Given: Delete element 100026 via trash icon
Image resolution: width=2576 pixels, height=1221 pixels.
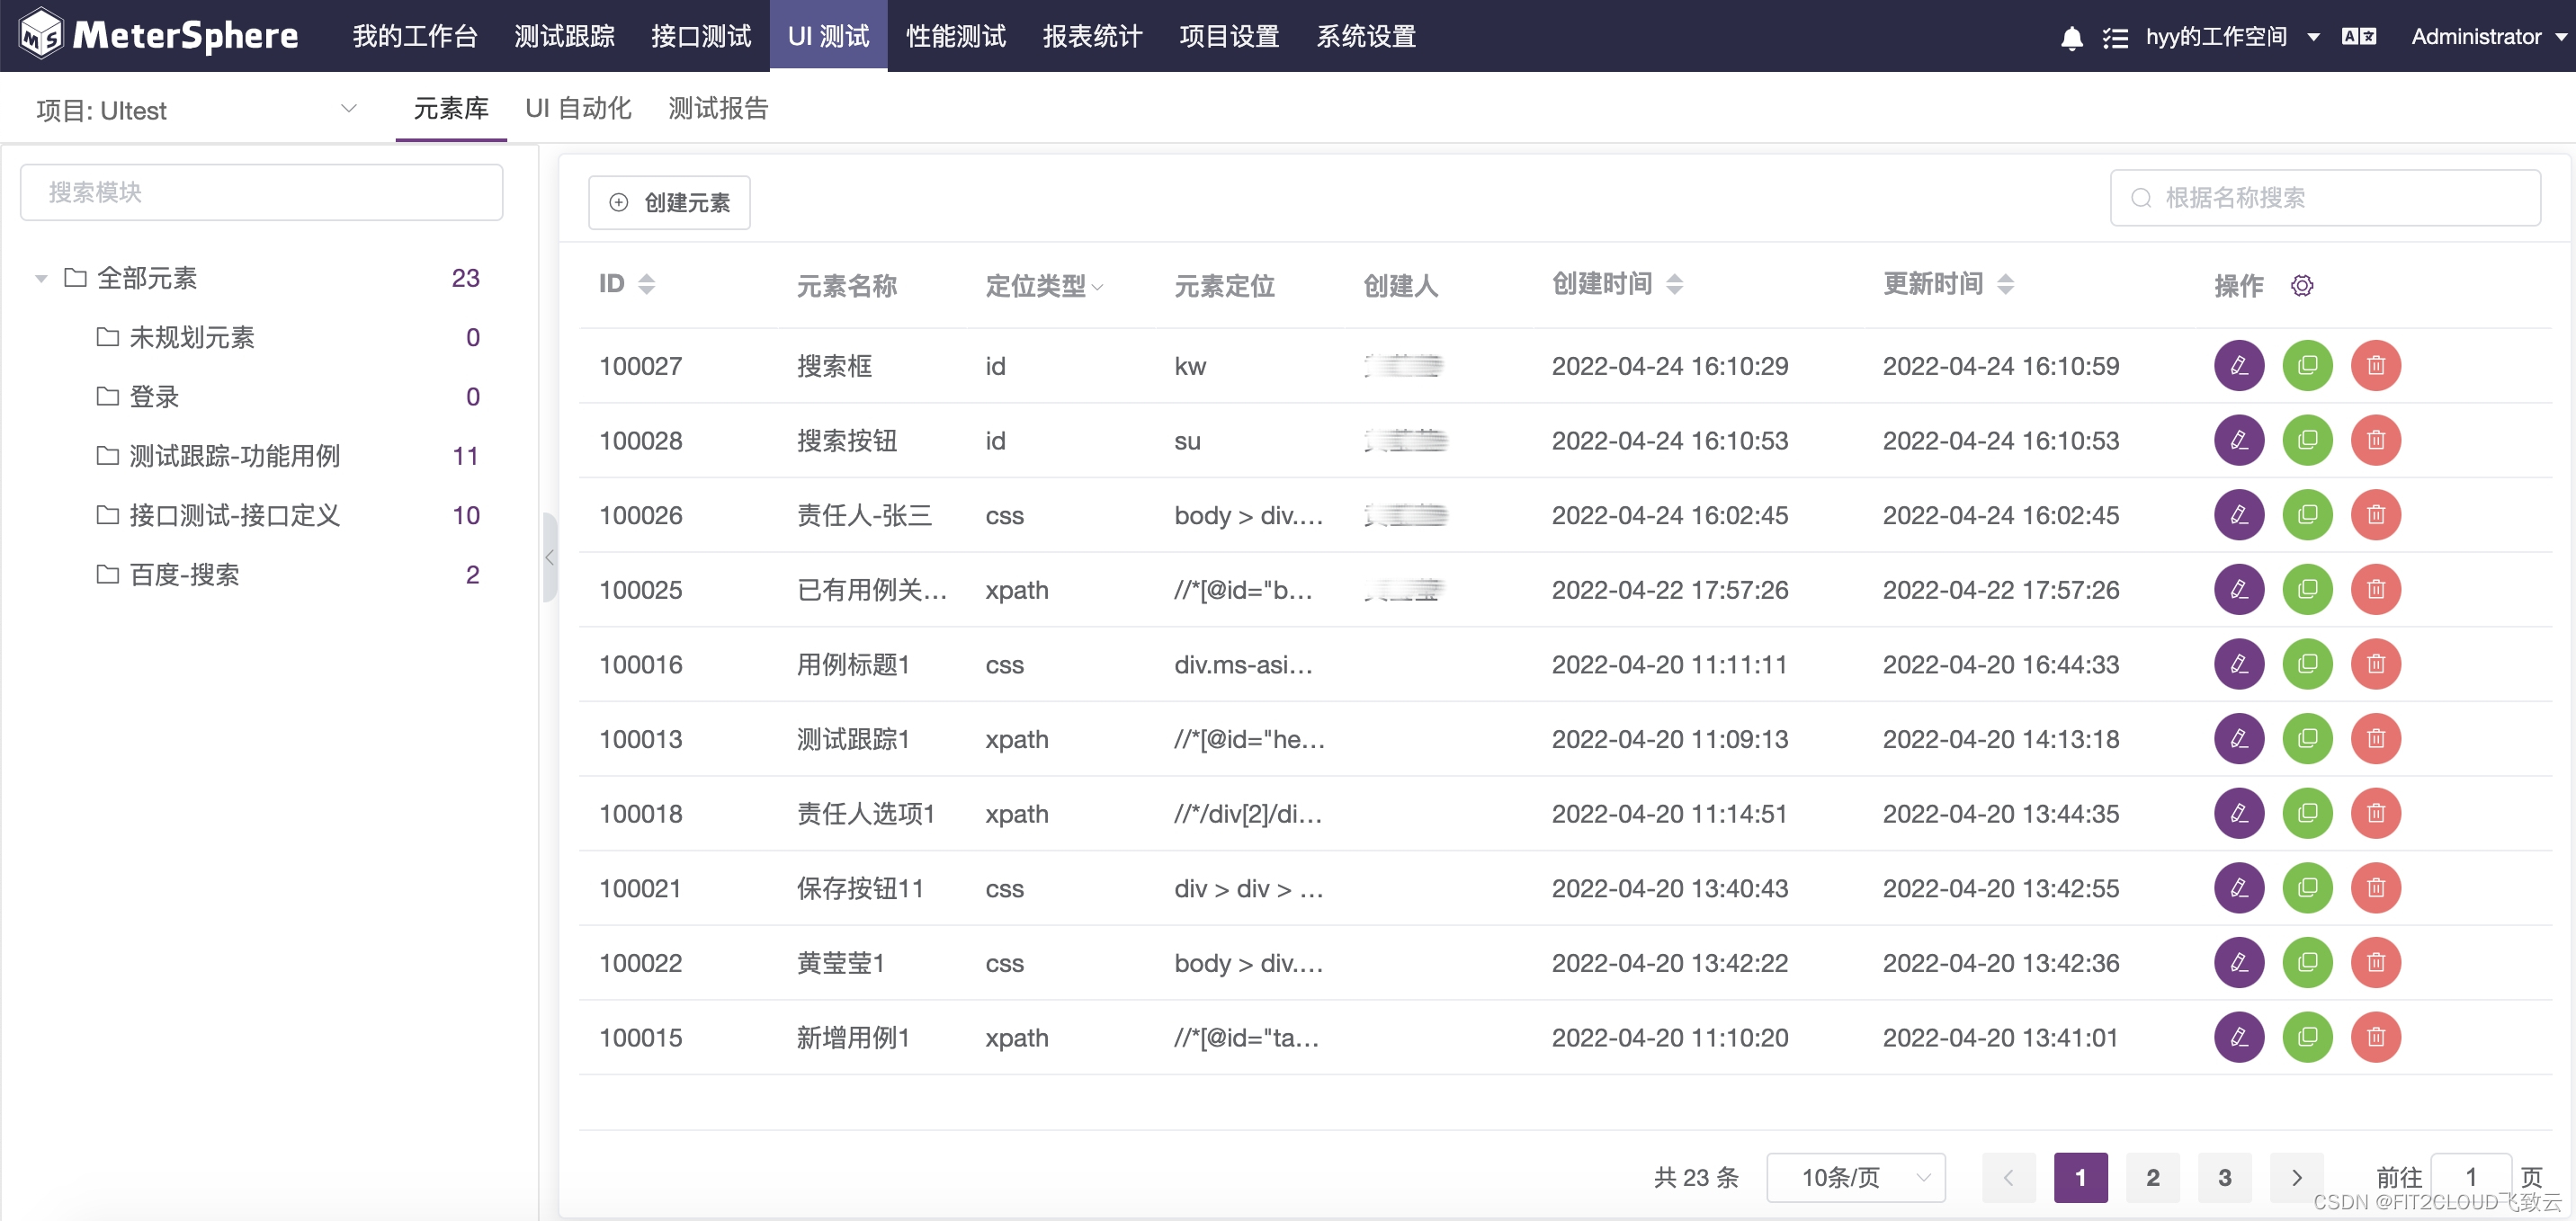Looking at the screenshot, I should [x=2375, y=515].
